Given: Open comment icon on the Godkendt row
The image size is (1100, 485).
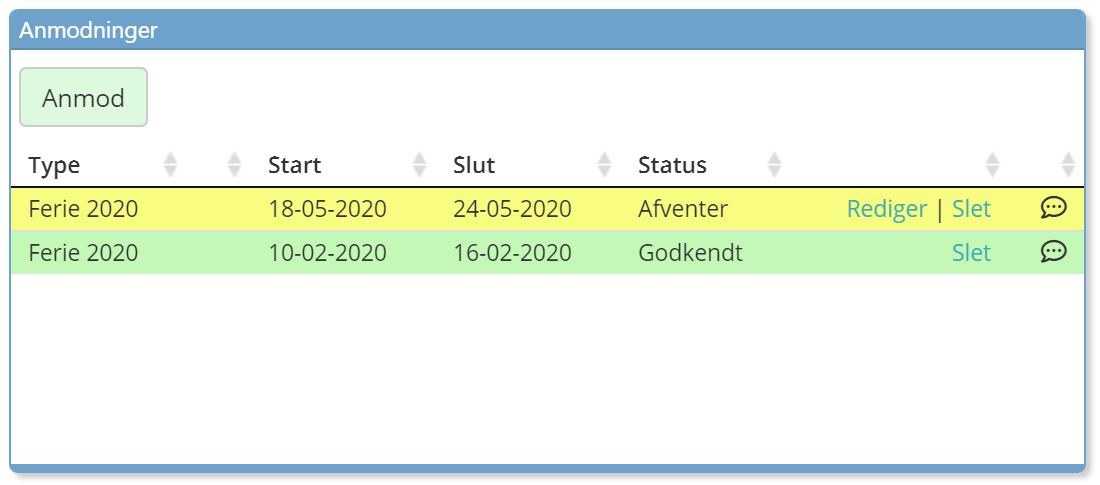Looking at the screenshot, I should click(x=1053, y=252).
